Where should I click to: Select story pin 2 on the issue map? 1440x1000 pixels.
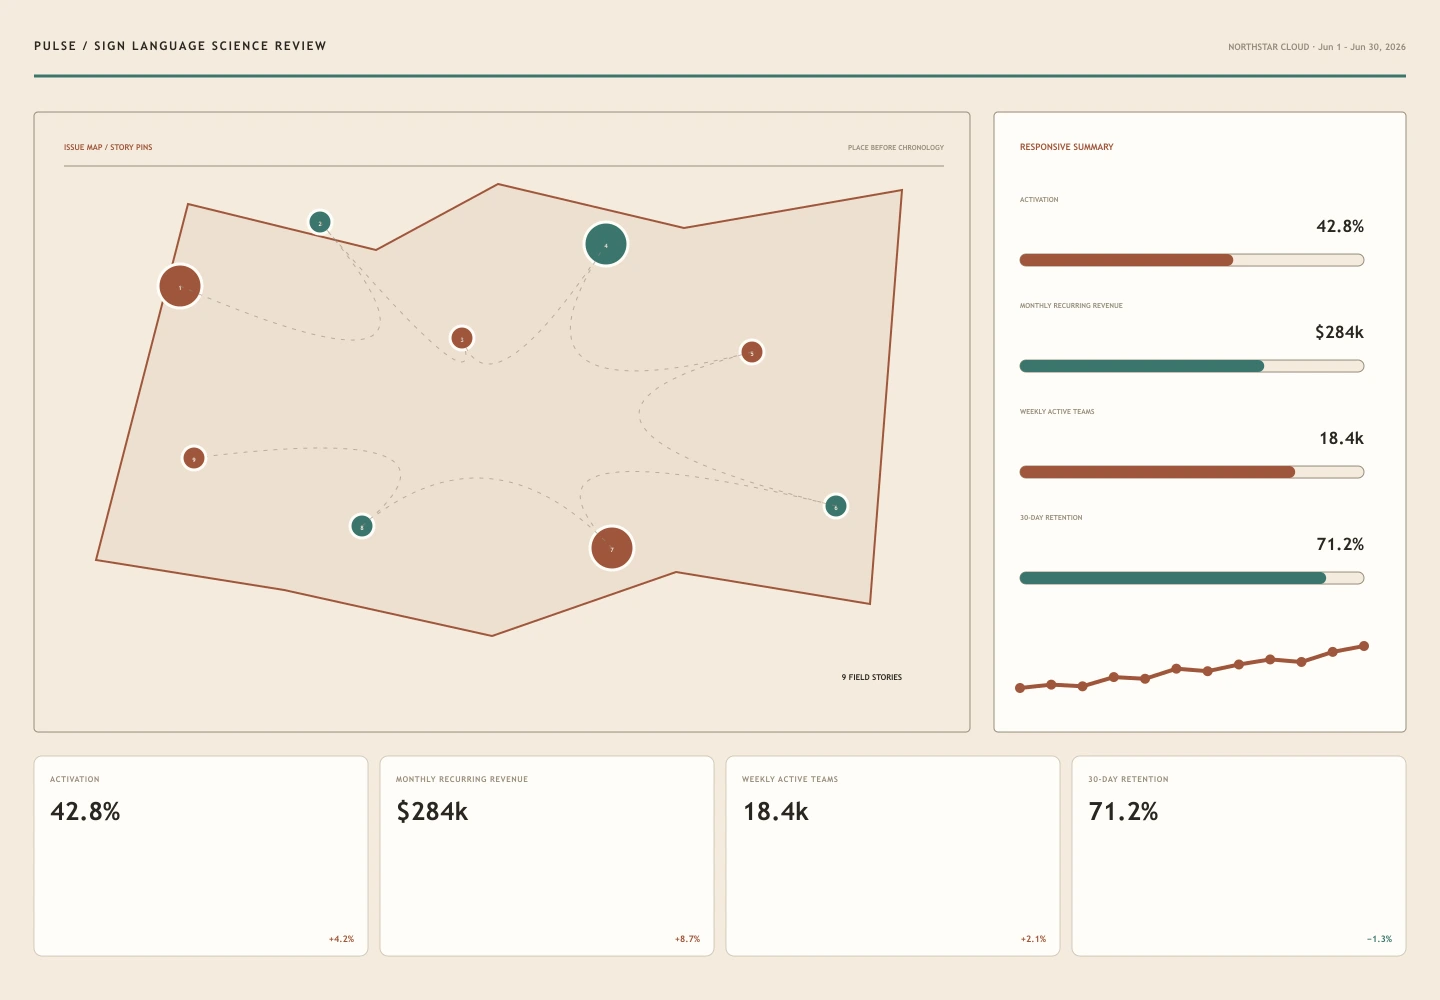320,222
